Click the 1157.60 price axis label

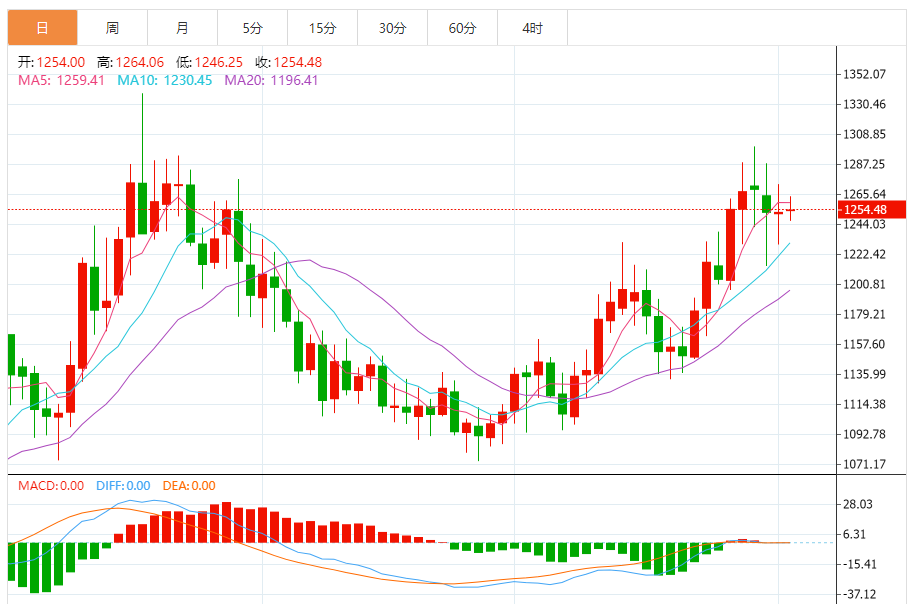tap(864, 344)
